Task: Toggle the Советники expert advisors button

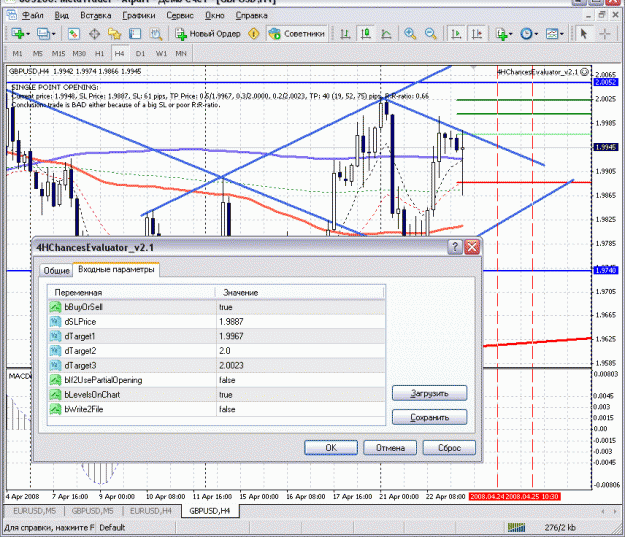Action: tap(297, 34)
